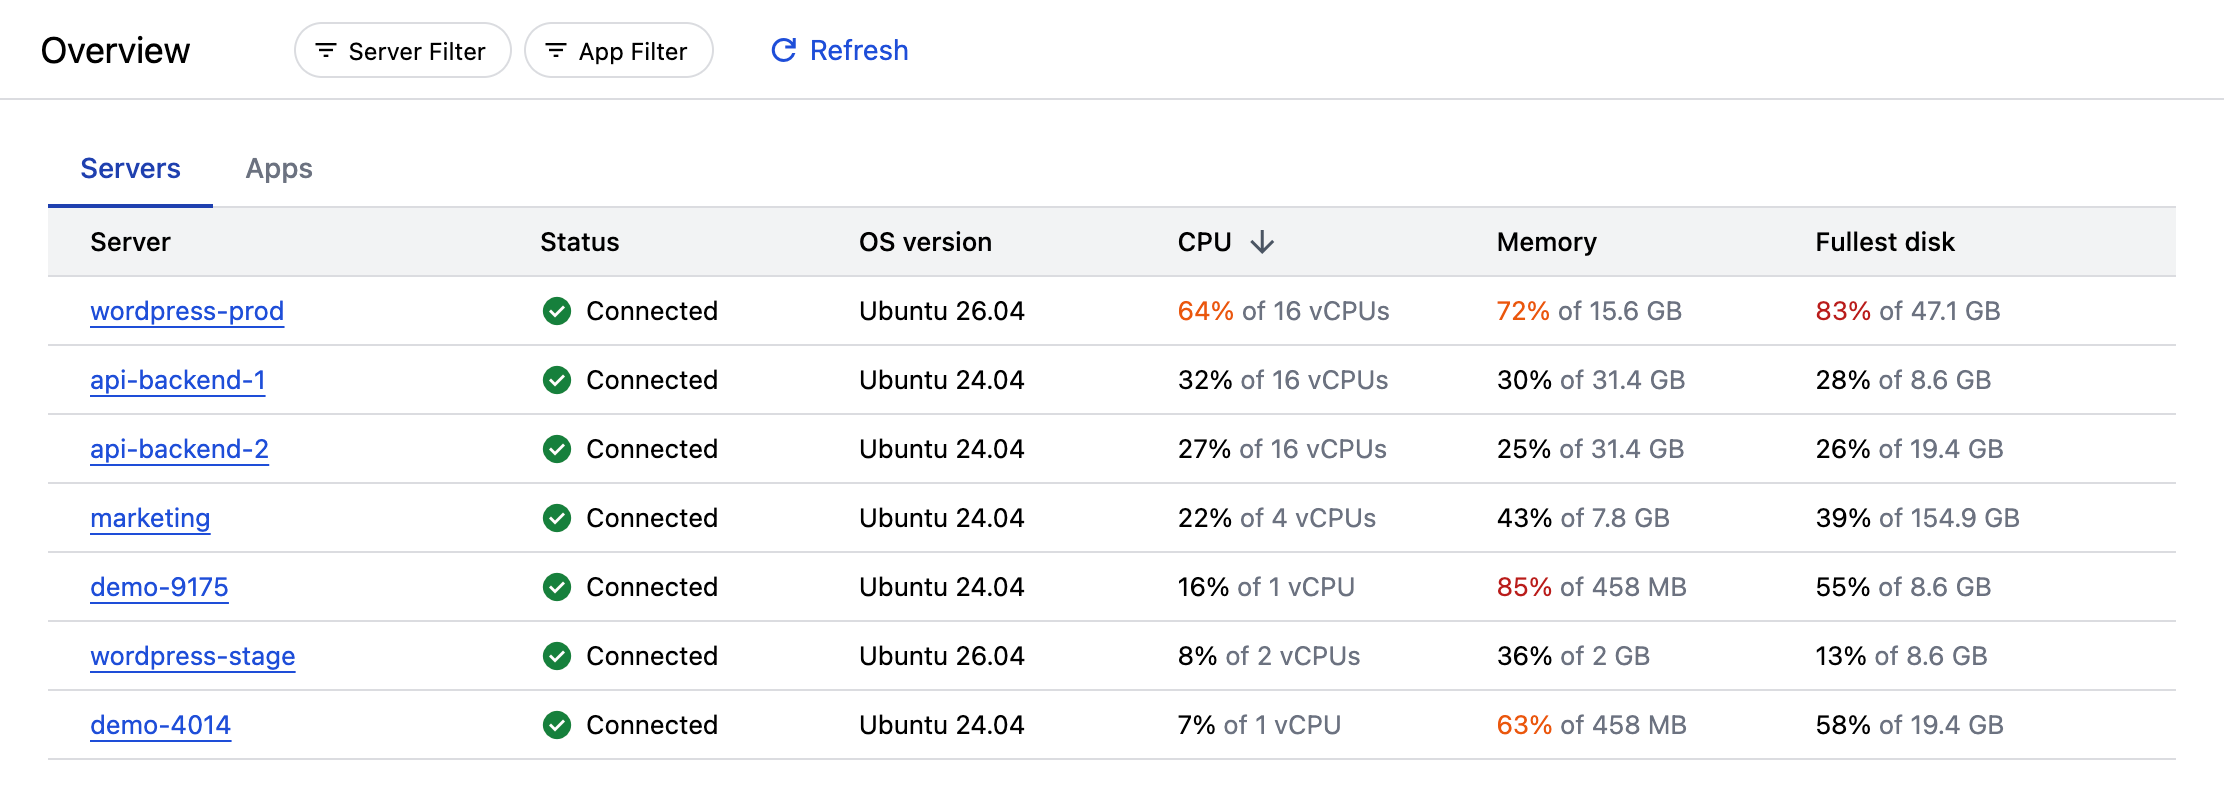2224x795 pixels.
Task: Open the wordpress-prod server link
Action: point(187,311)
